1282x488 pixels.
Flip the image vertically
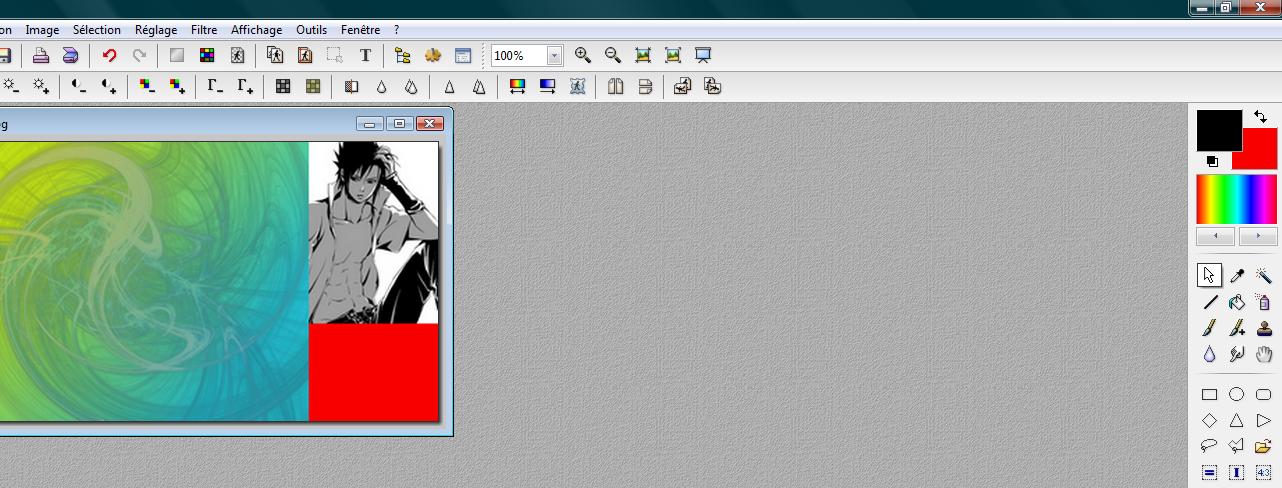[645, 86]
